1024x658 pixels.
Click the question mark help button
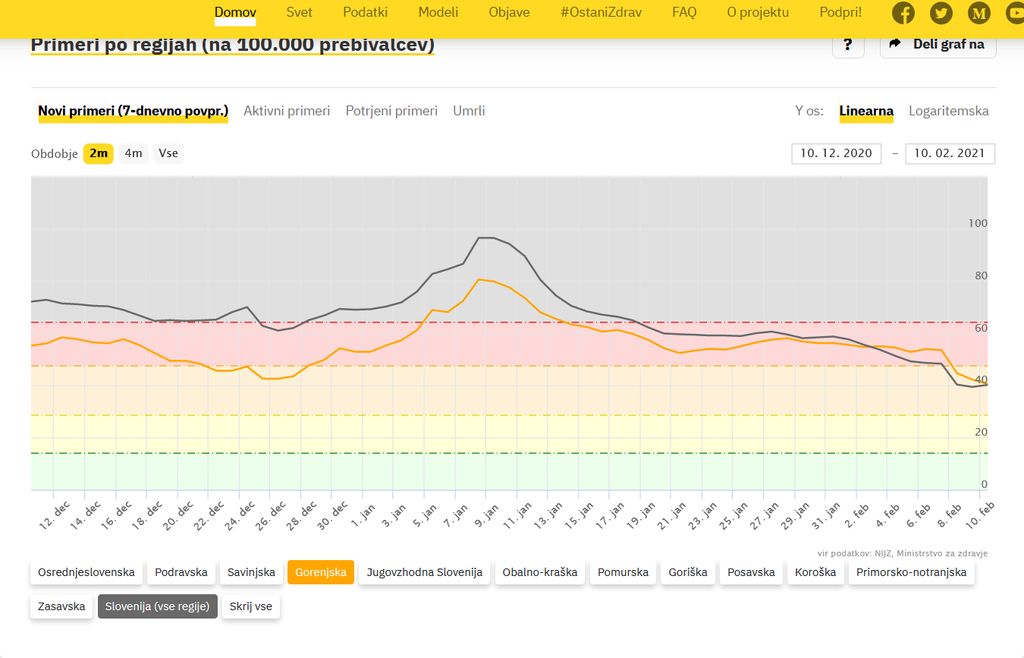click(847, 45)
